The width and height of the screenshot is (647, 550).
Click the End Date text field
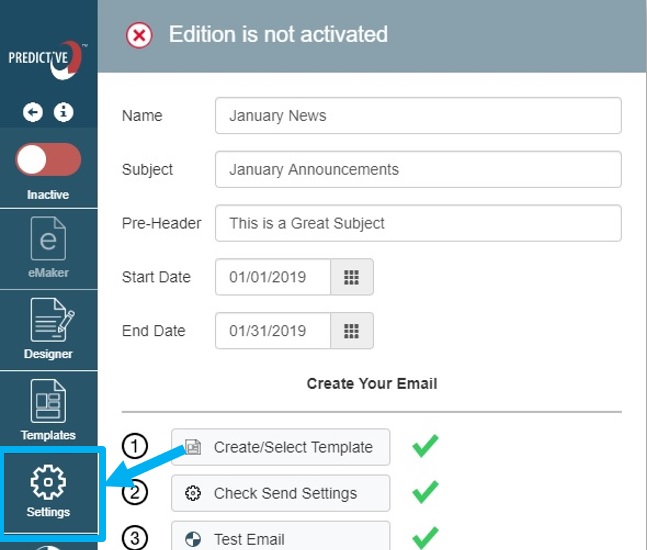click(272, 331)
